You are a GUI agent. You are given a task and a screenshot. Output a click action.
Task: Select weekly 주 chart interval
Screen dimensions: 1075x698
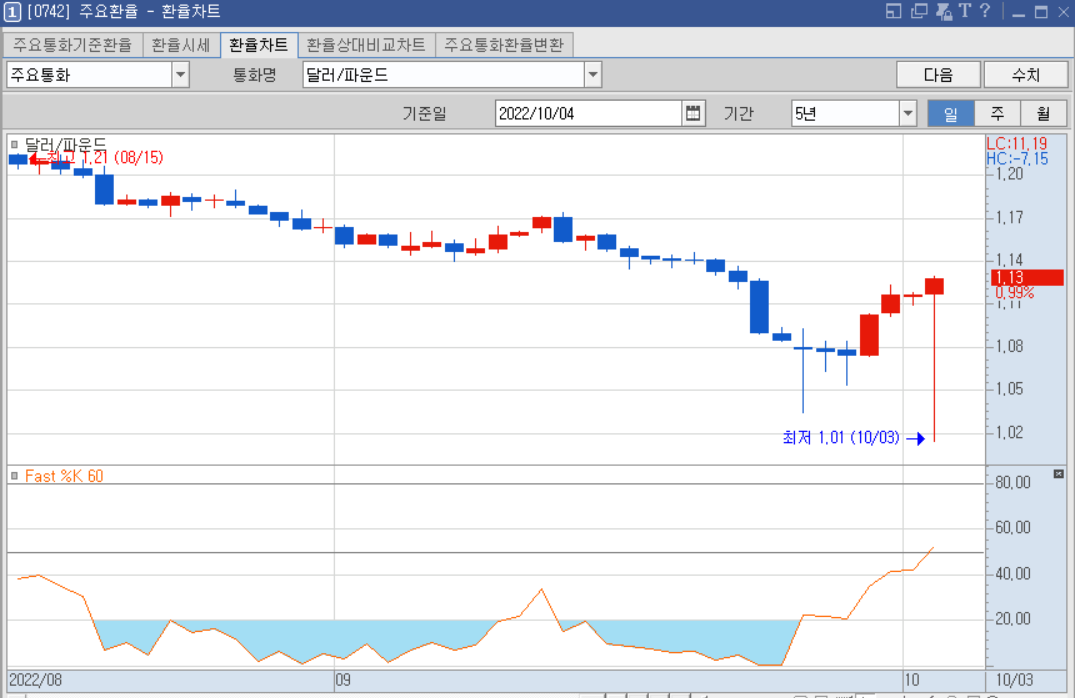[998, 113]
